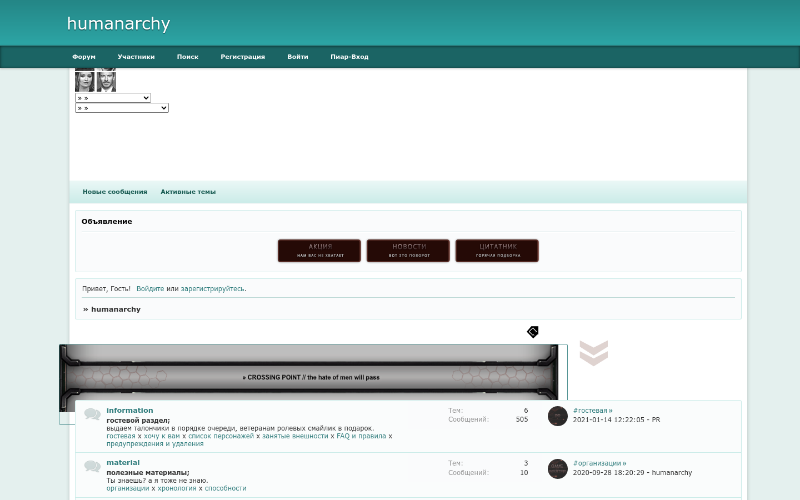Viewport: 800px width, 500px height.
Task: Open the first shorter dropdown select
Action: tap(113, 98)
